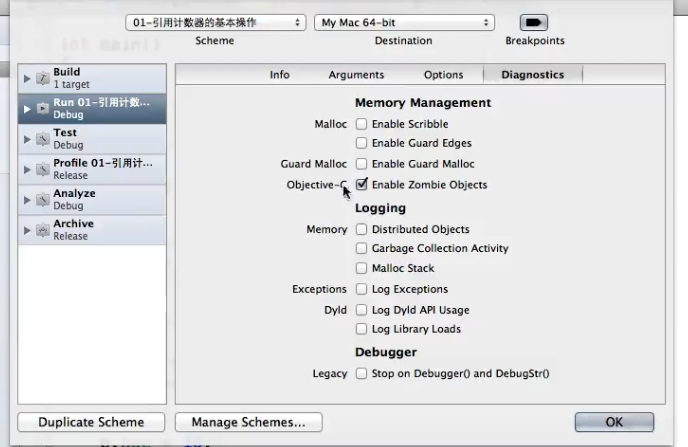Enable Guard Edges checkbox
This screenshot has height=447, width=688.
(x=361, y=143)
